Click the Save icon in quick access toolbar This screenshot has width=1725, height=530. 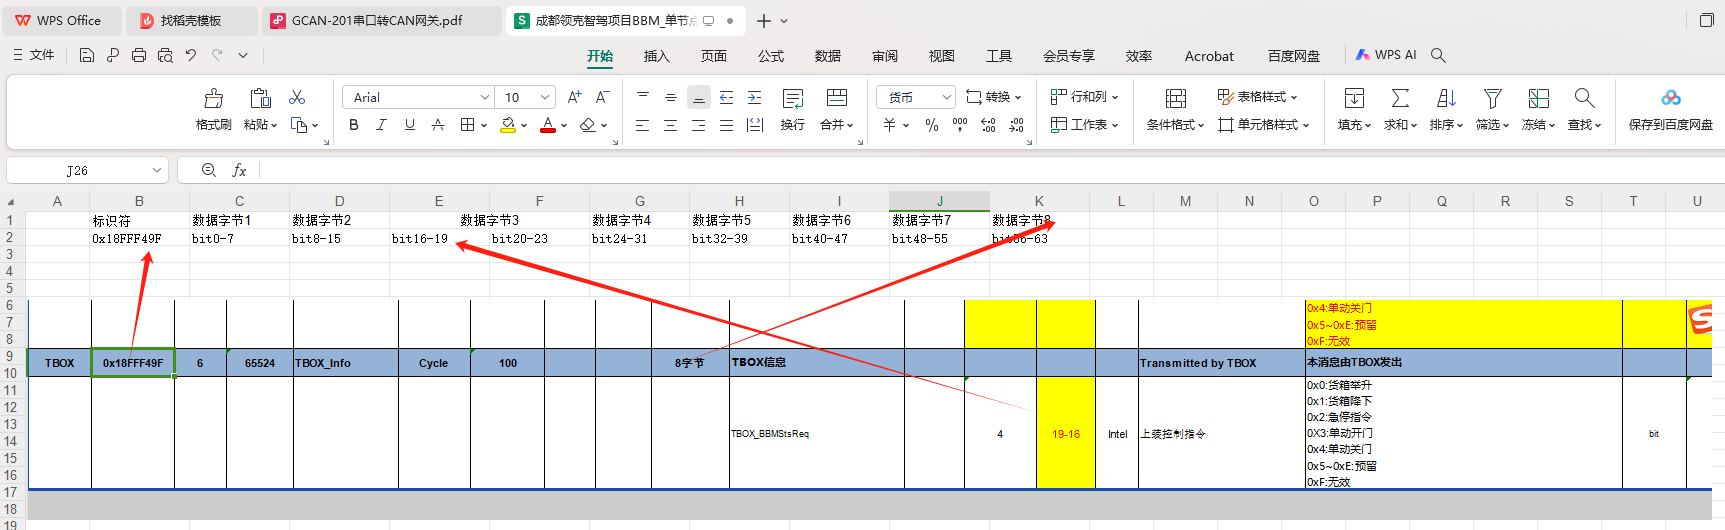(87, 55)
